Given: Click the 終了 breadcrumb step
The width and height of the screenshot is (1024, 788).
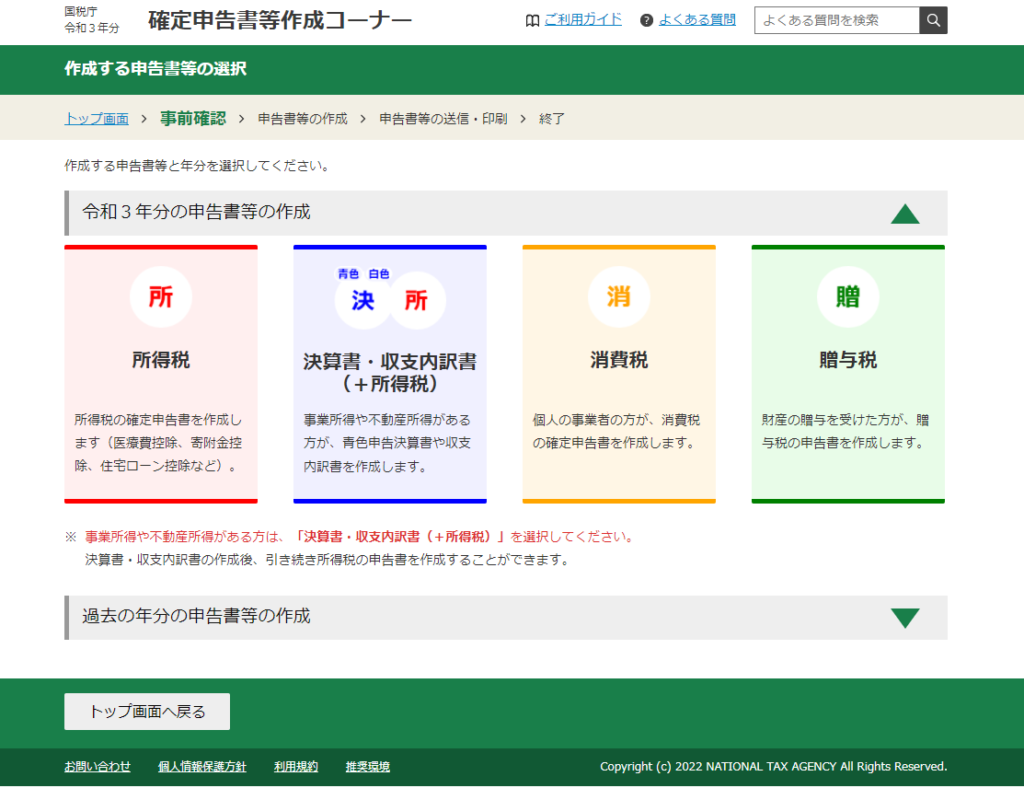Looking at the screenshot, I should pos(552,119).
